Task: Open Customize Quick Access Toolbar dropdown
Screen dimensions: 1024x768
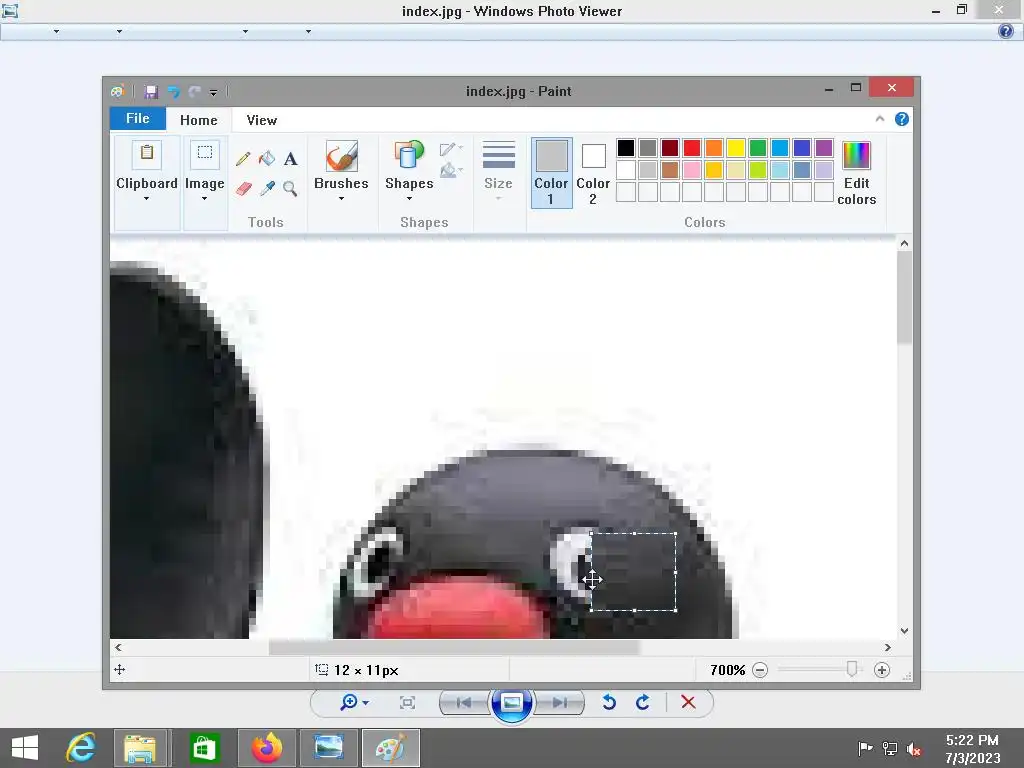Action: (x=214, y=92)
